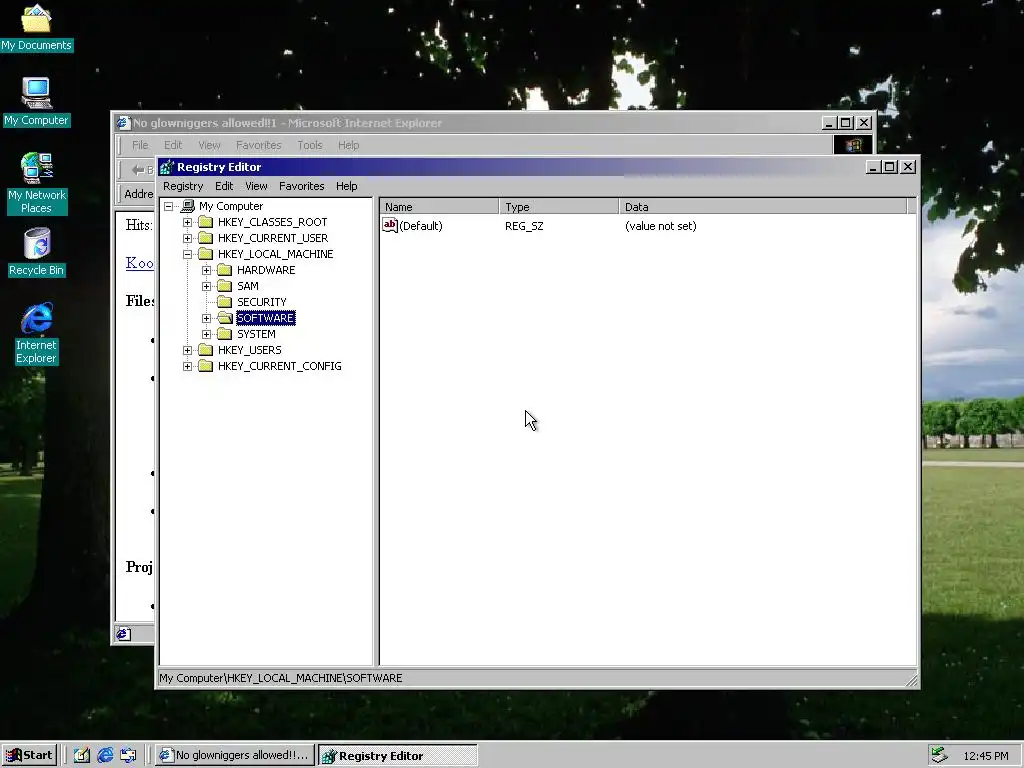Click the Name column header
This screenshot has height=768, width=1024.
point(439,207)
